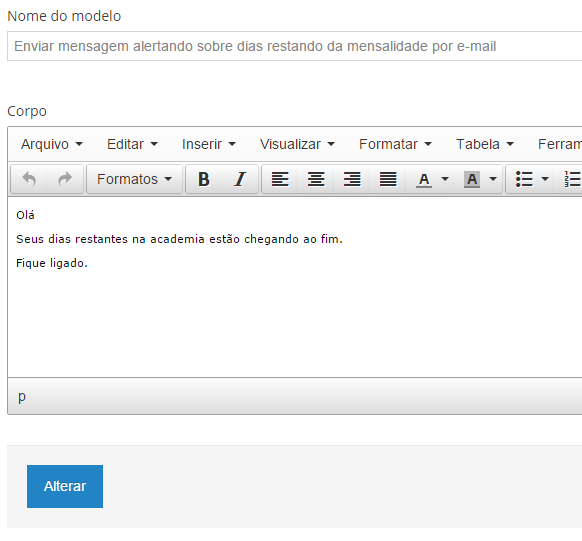Toggle italic formatting

(240, 179)
